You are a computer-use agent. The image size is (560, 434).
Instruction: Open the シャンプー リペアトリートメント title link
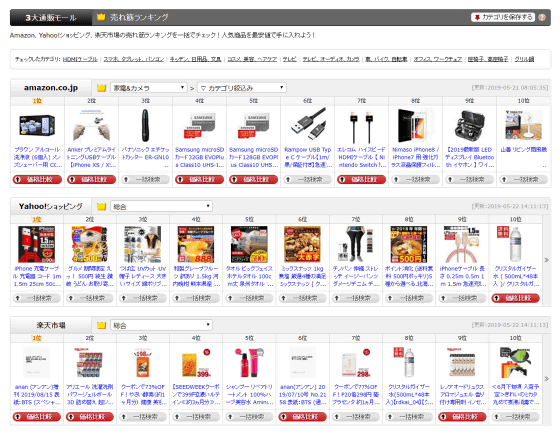(249, 395)
